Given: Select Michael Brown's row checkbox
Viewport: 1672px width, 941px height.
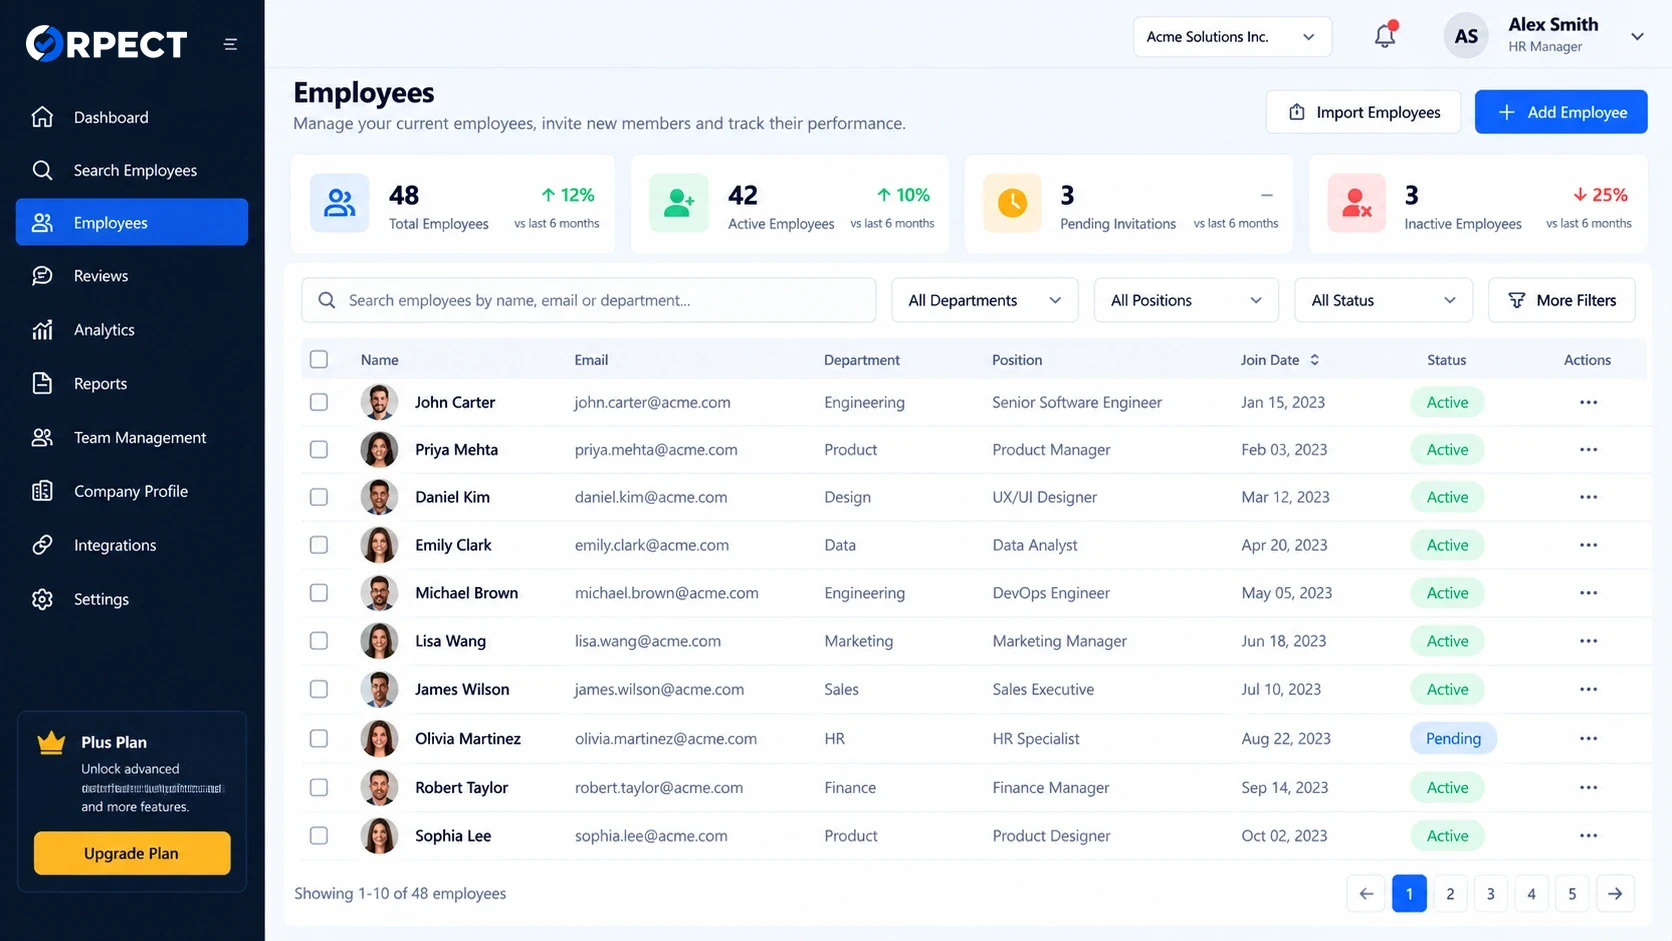Looking at the screenshot, I should [319, 593].
